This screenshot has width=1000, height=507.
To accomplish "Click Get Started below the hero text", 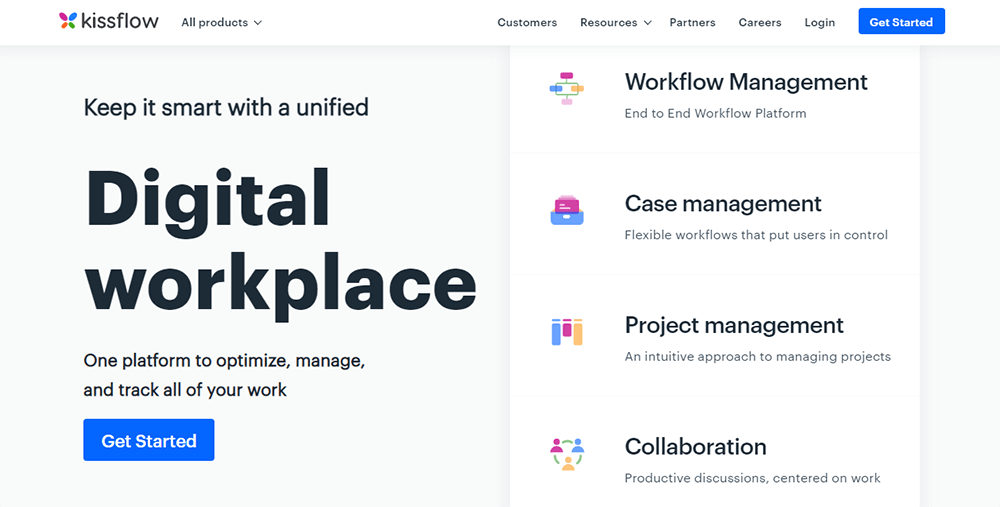I will [149, 439].
